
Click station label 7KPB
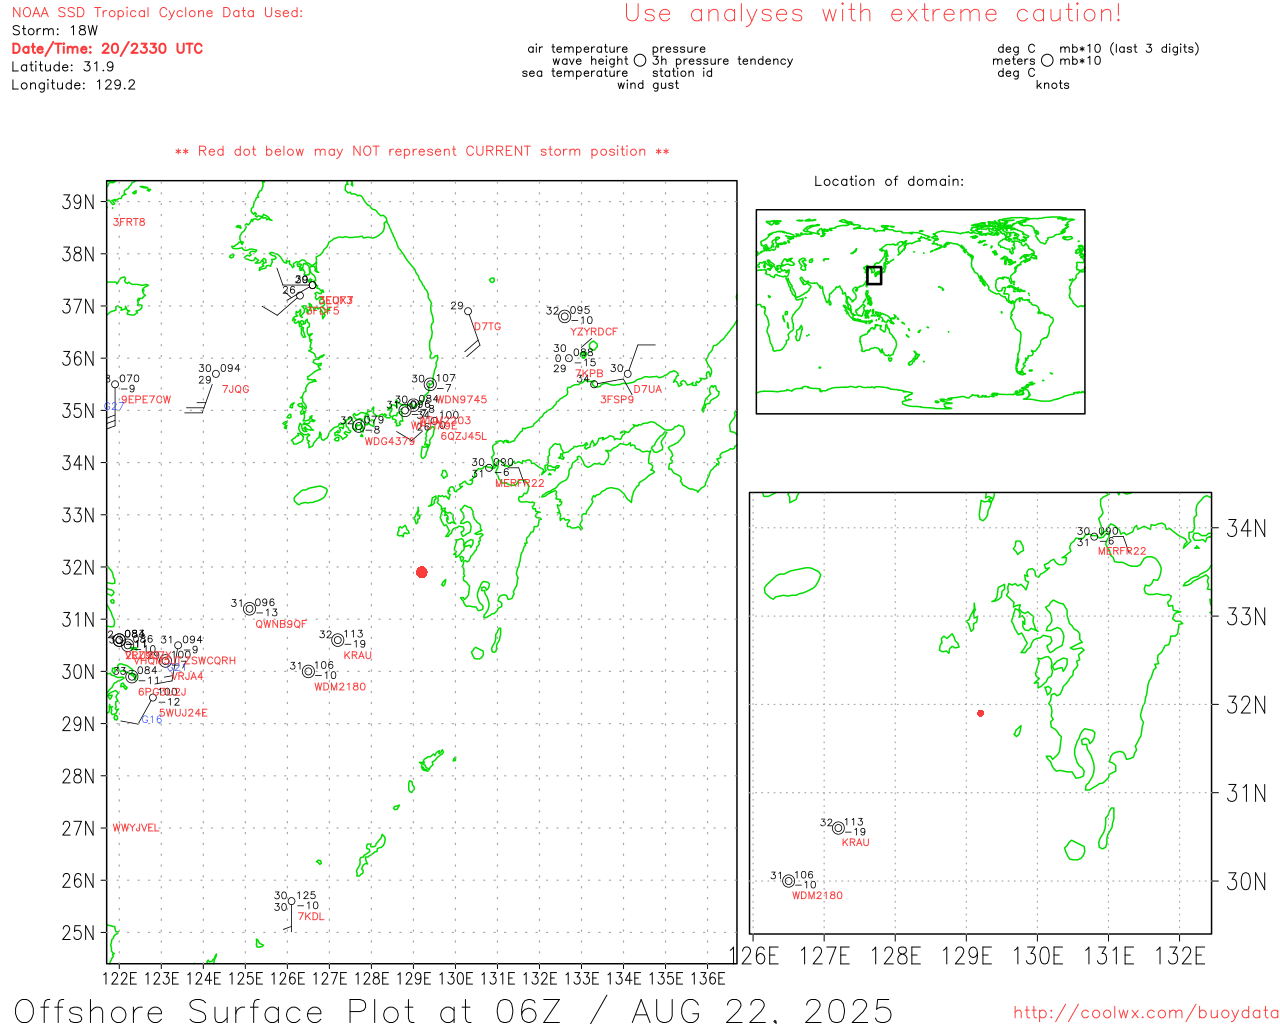(590, 374)
